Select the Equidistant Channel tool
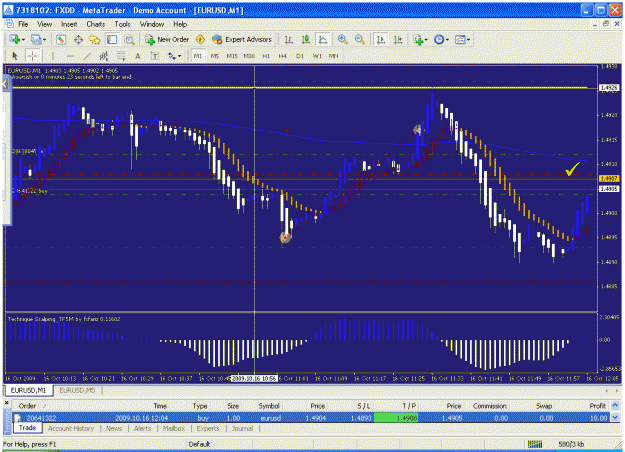625x452 pixels. pyautogui.click(x=104, y=56)
